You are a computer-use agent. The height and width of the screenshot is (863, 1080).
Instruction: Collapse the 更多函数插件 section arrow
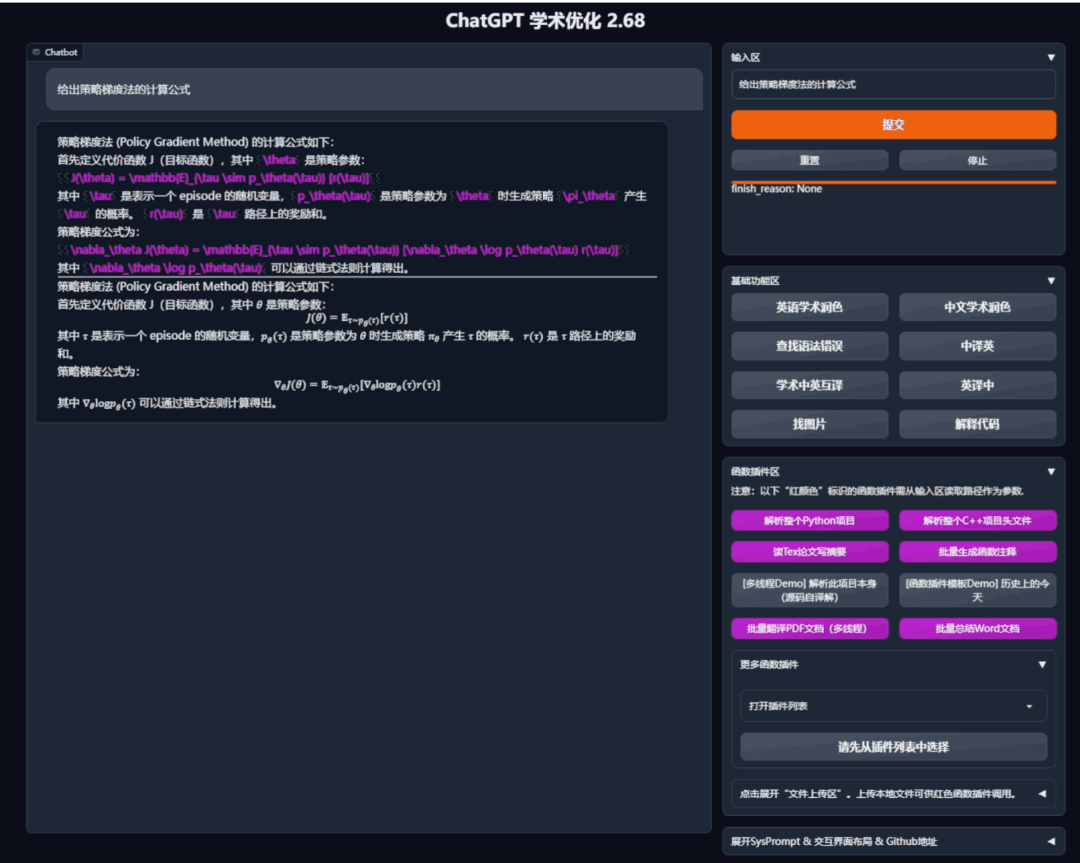1042,665
